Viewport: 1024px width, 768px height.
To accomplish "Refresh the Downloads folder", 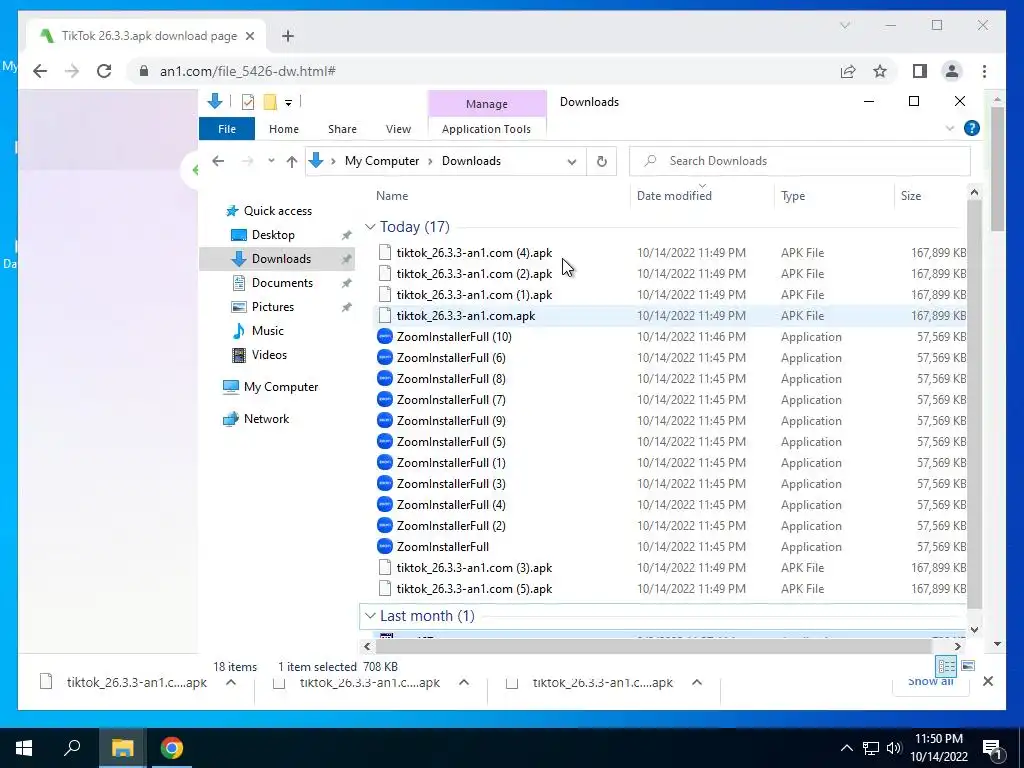I will [601, 161].
